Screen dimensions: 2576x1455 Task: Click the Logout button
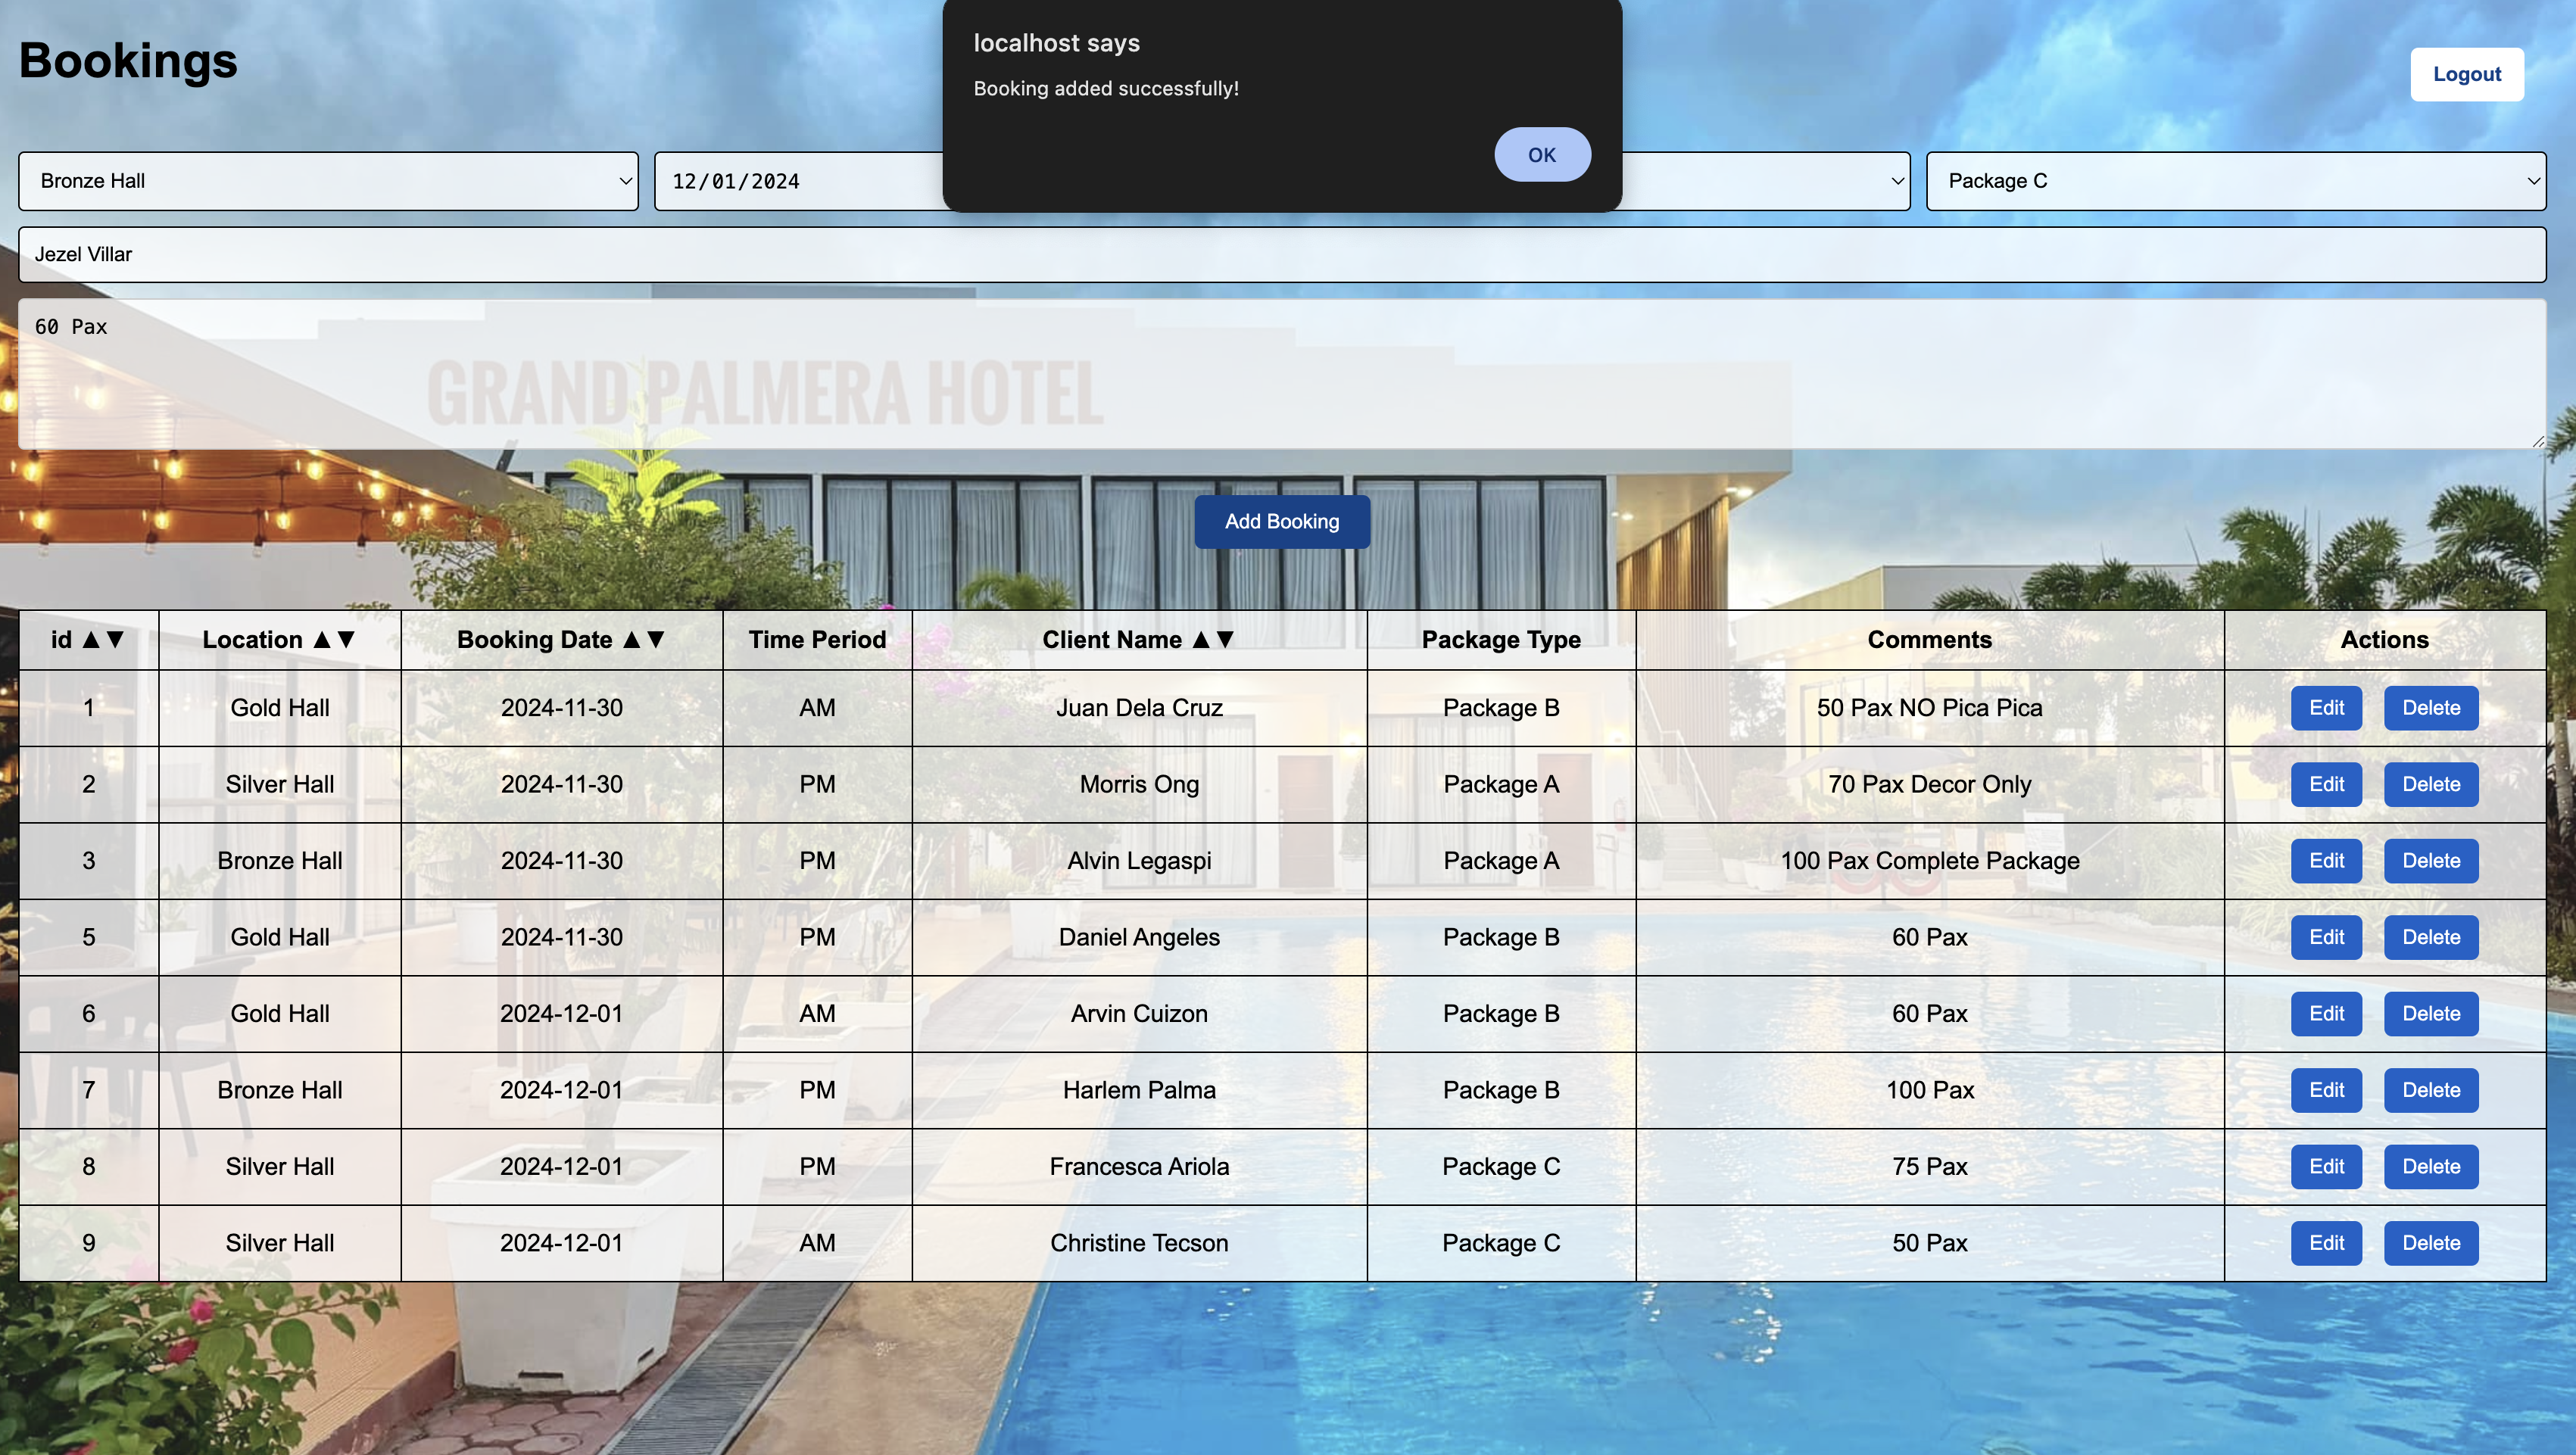coord(2466,74)
